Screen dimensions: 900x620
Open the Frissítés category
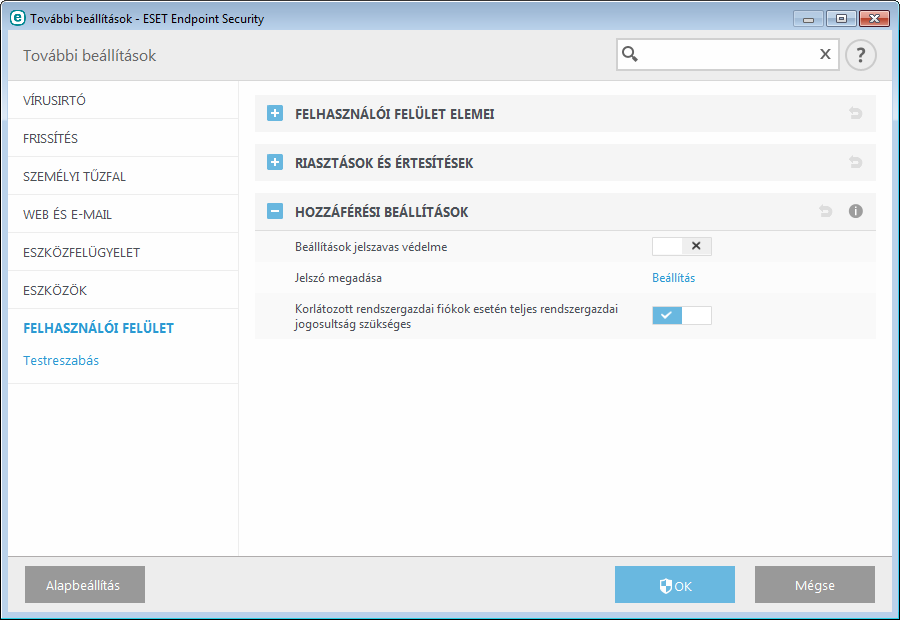click(x=123, y=138)
